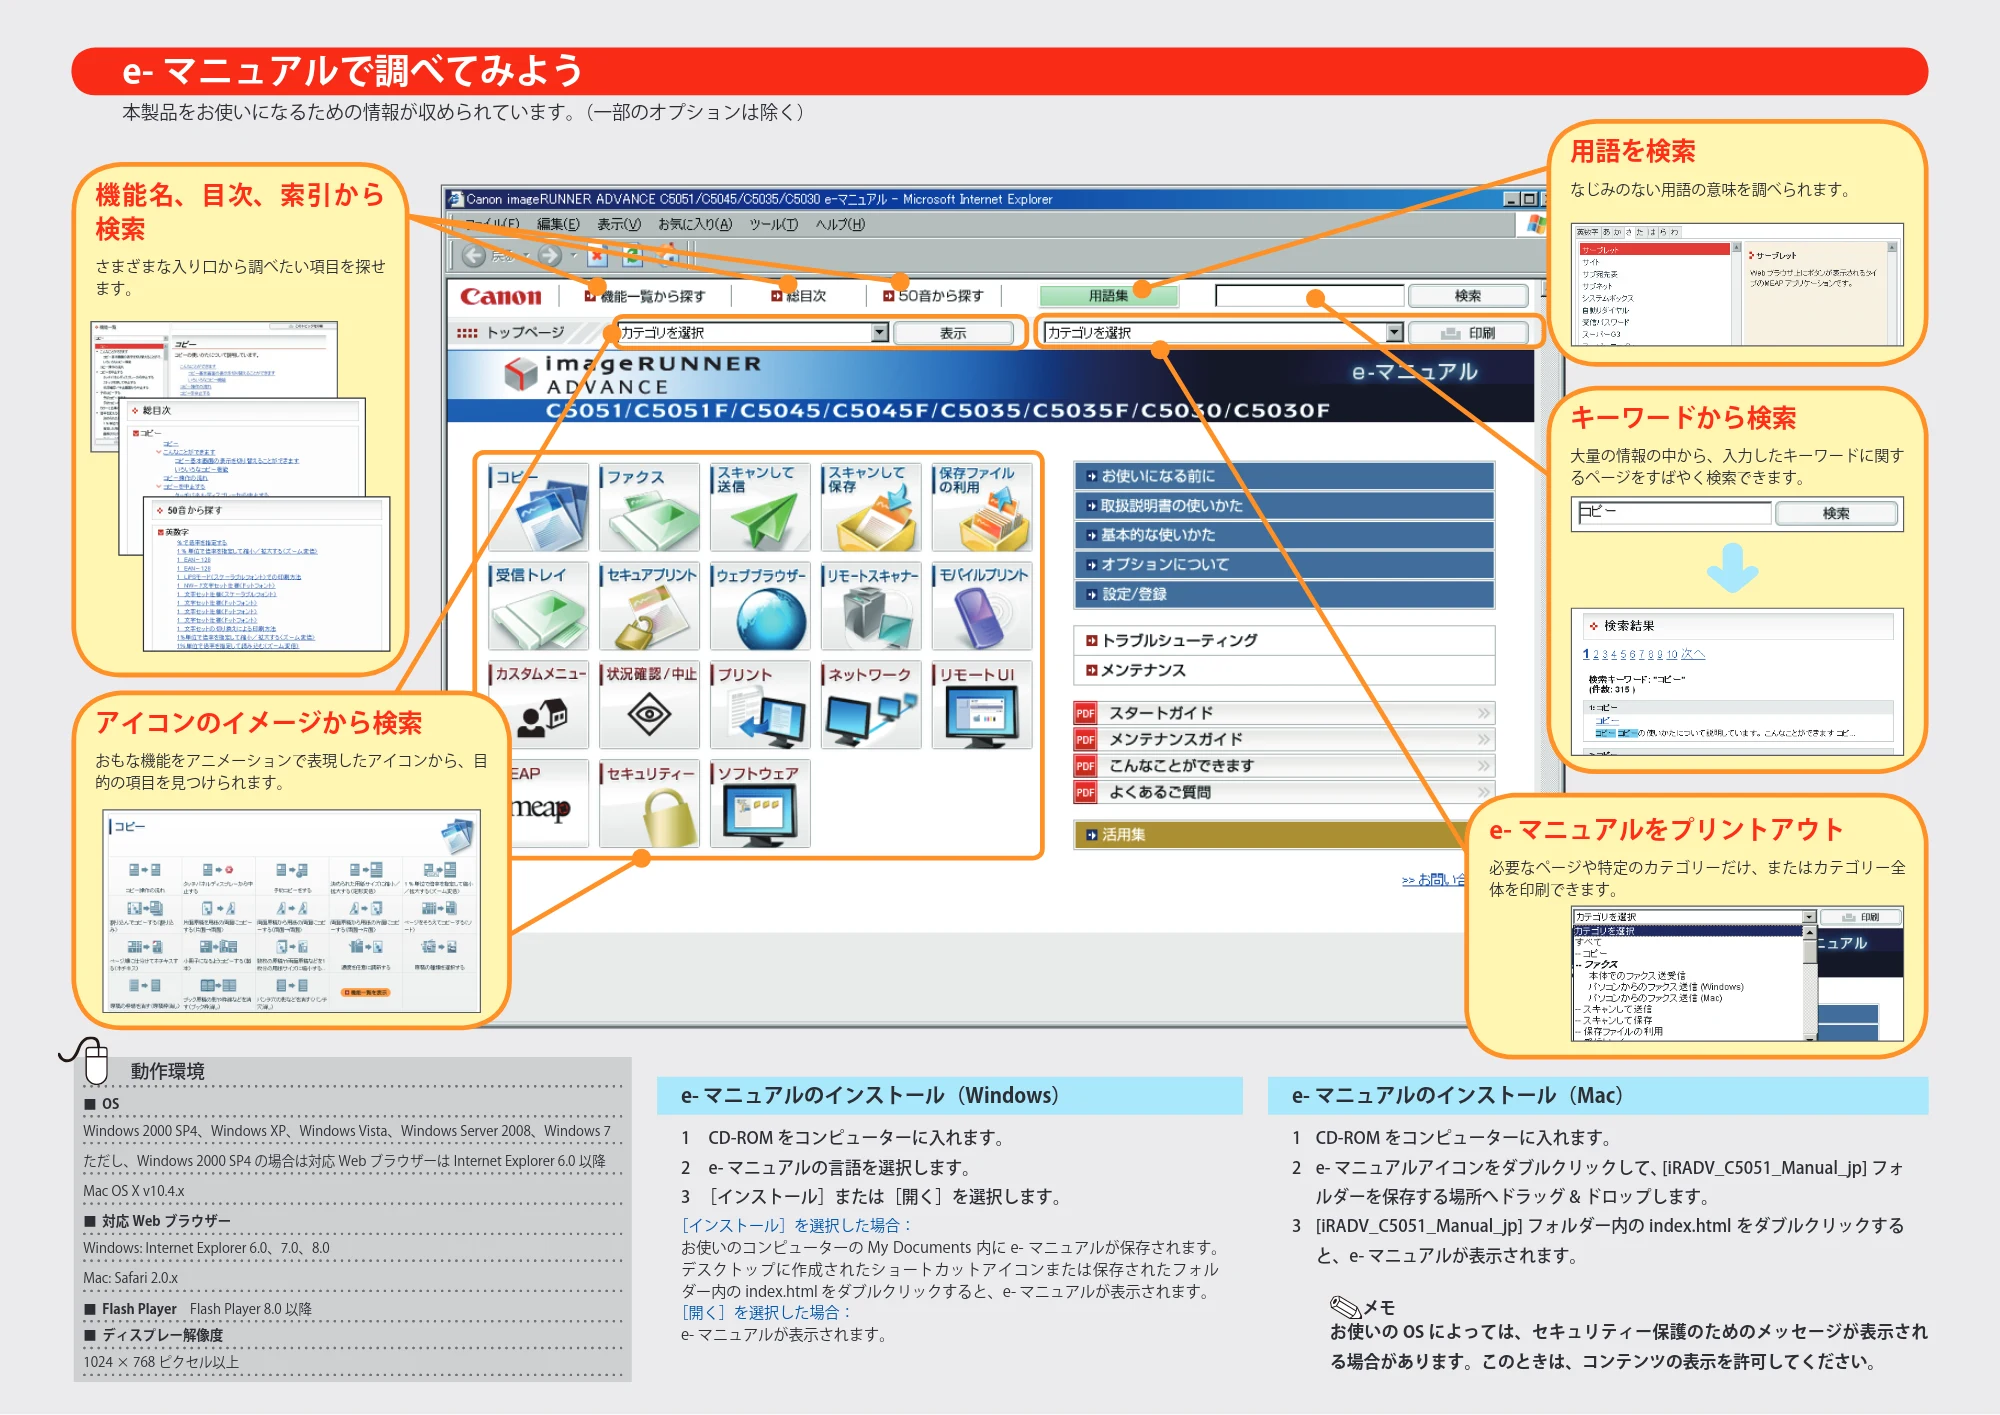
Task: Open the ウェブブラウザー globe icon
Action: point(760,606)
